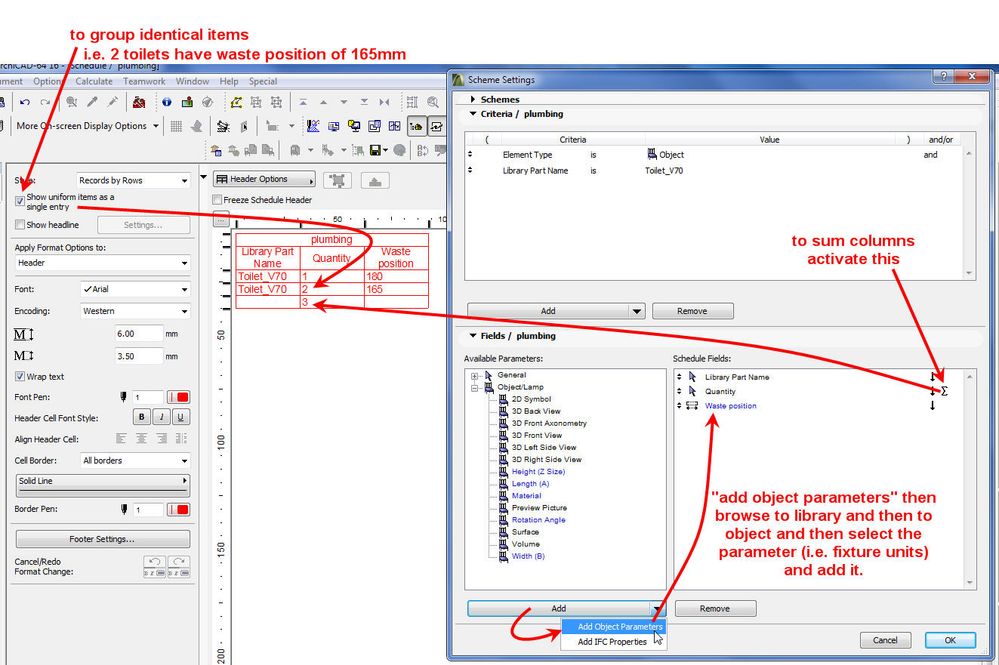Click Remove button under Schedule Fields
This screenshot has width=999, height=665.
click(715, 609)
